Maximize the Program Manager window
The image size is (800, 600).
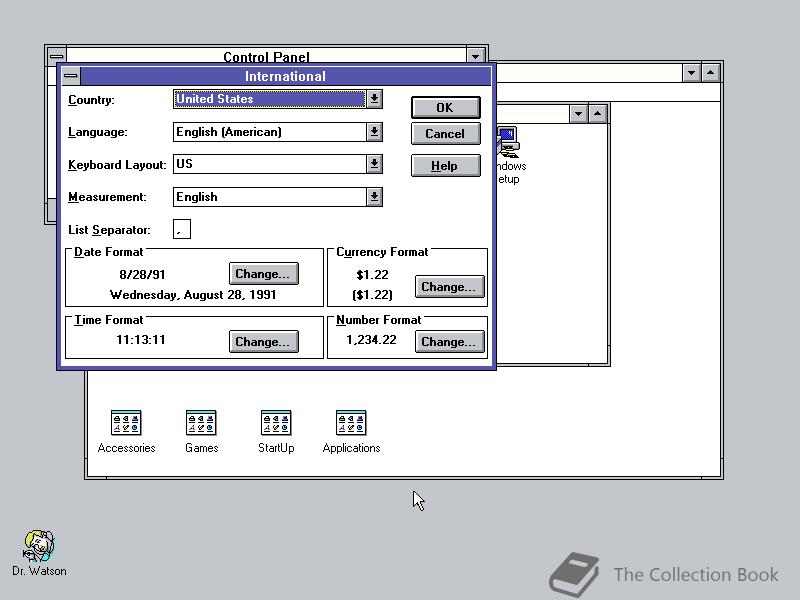(711, 73)
